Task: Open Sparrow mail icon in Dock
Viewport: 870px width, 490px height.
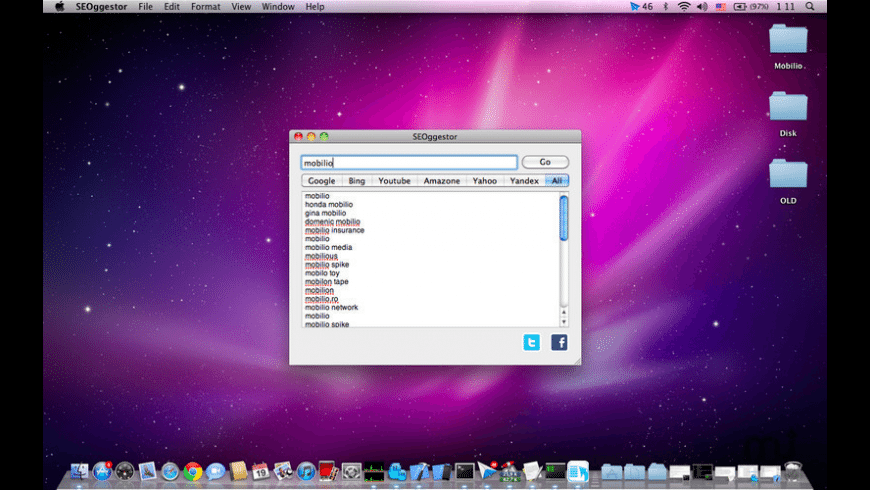Action: pyautogui.click(x=488, y=472)
